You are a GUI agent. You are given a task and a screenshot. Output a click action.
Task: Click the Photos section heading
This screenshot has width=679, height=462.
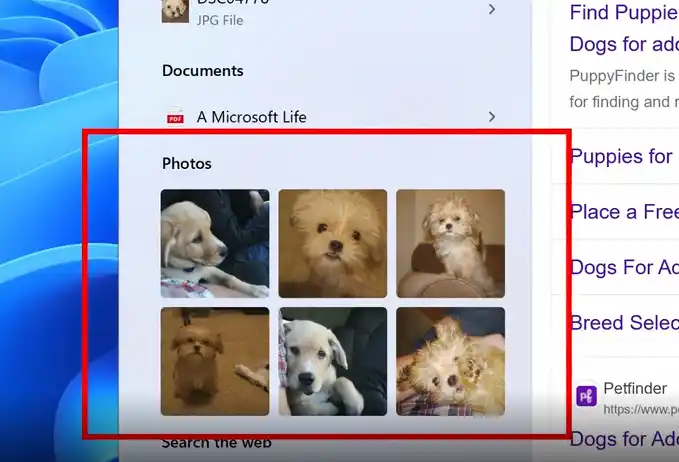point(187,164)
